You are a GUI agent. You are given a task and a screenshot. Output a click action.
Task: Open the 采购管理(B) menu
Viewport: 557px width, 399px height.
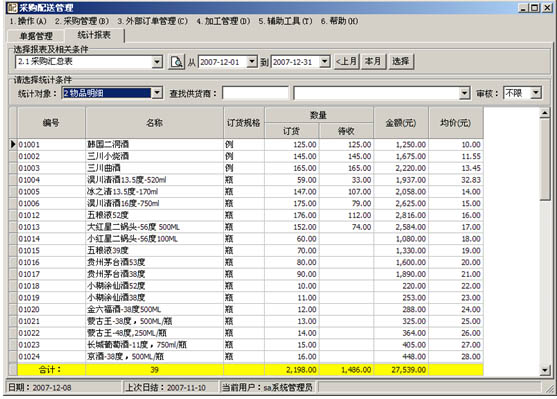click(x=82, y=21)
